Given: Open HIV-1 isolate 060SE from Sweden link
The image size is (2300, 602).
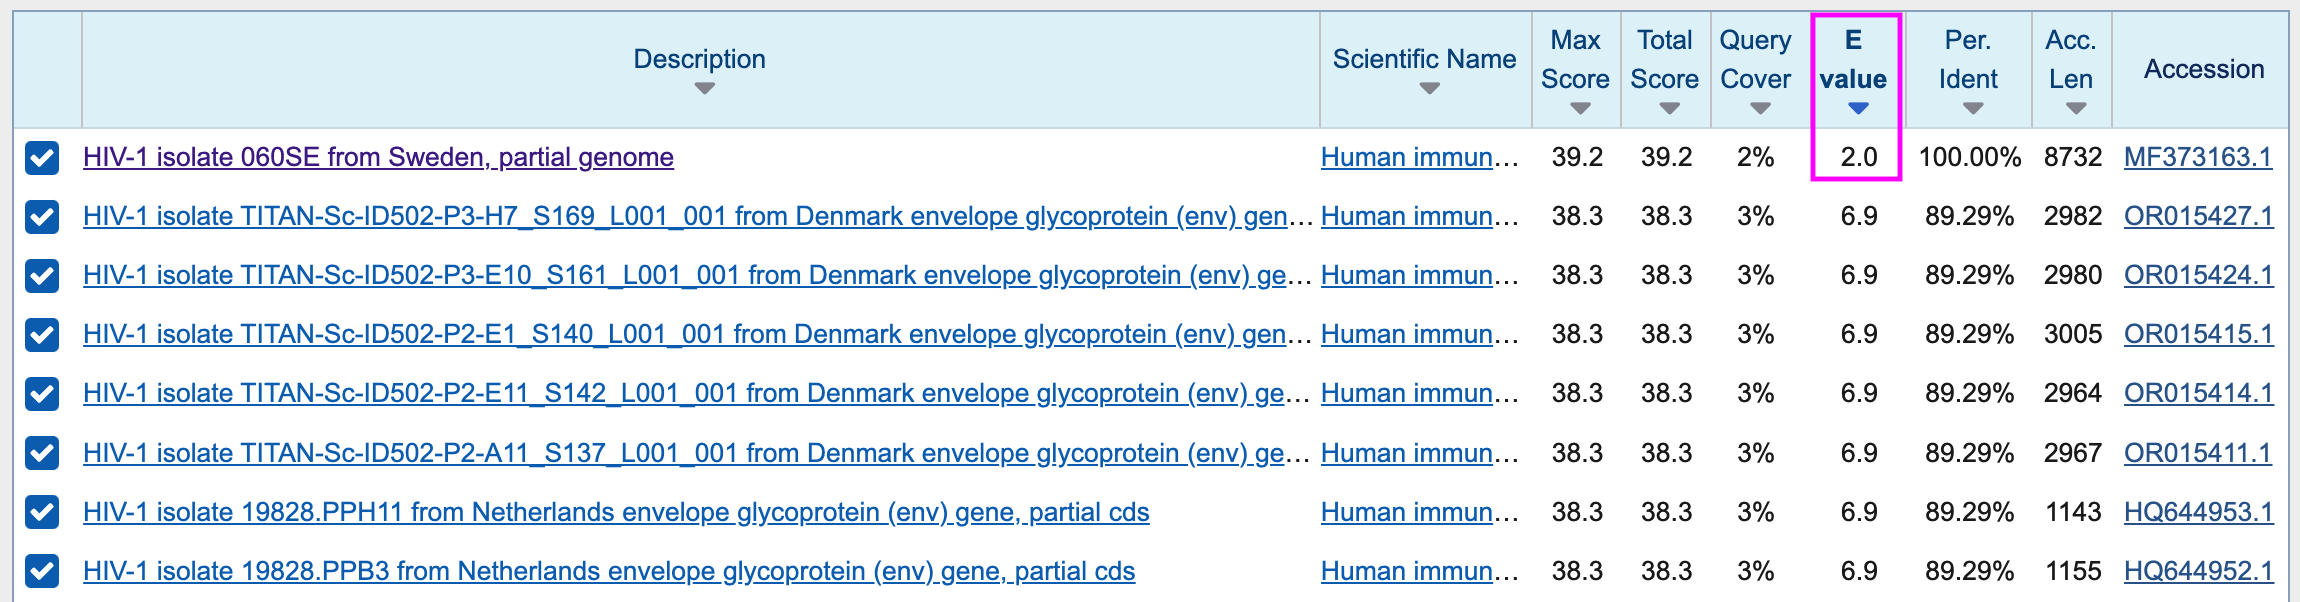Looking at the screenshot, I should click(x=378, y=157).
